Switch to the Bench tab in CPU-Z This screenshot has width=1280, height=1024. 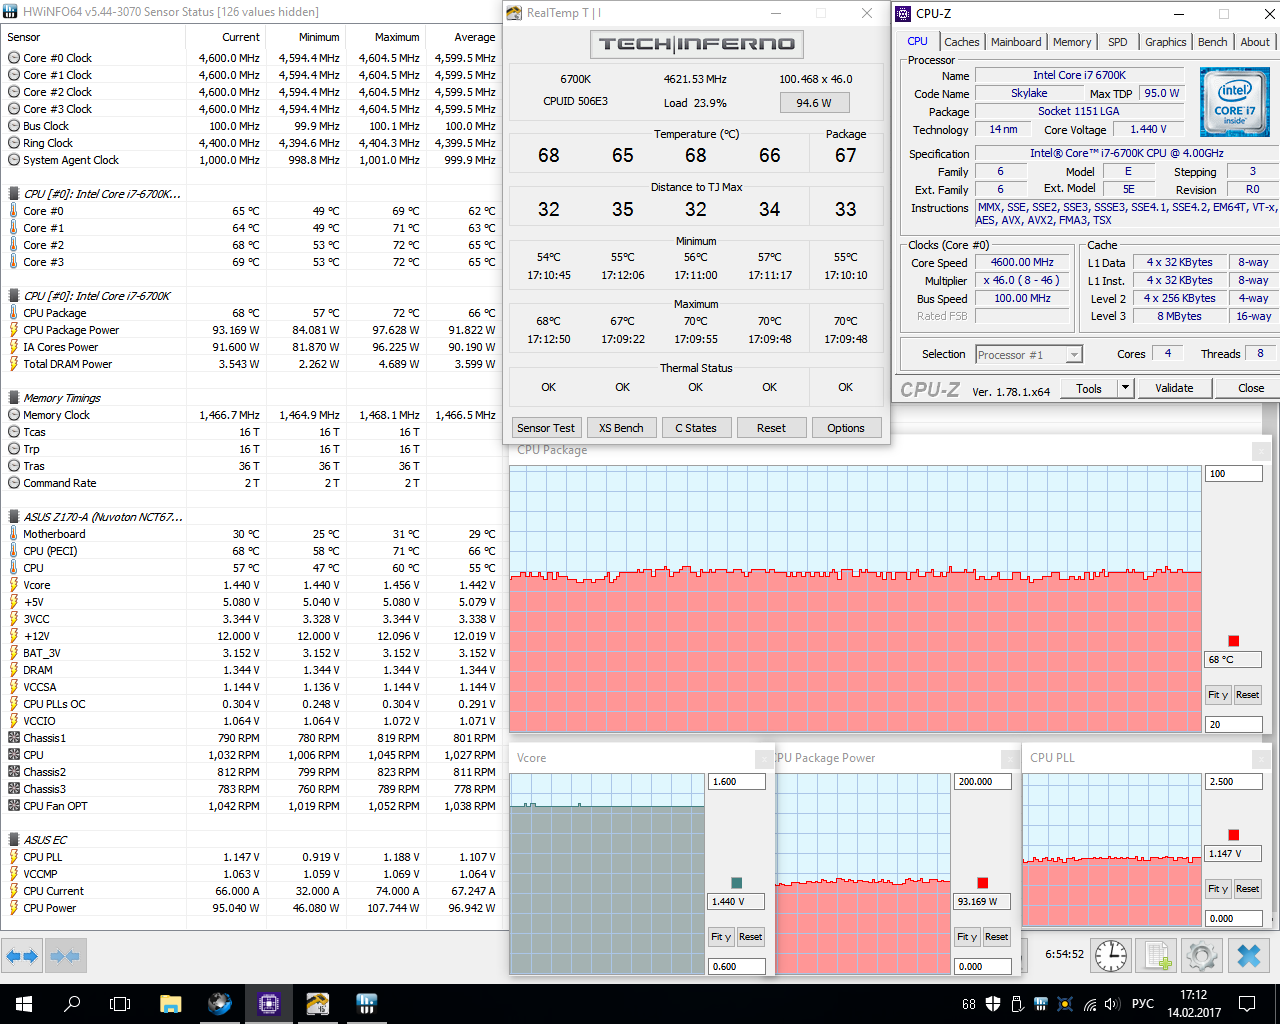(1213, 42)
